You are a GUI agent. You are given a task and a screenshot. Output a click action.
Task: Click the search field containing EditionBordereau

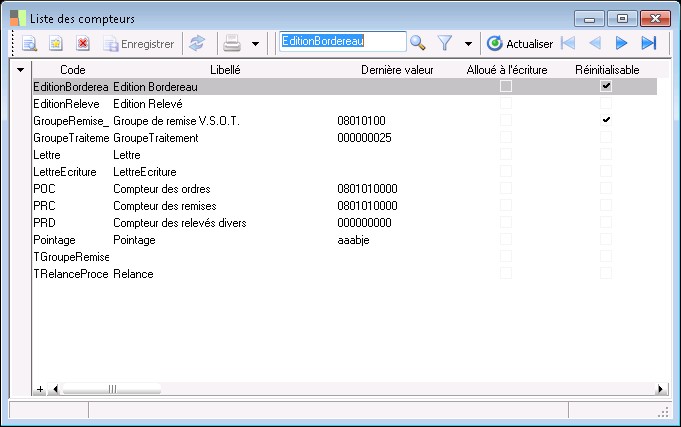[x=342, y=41]
